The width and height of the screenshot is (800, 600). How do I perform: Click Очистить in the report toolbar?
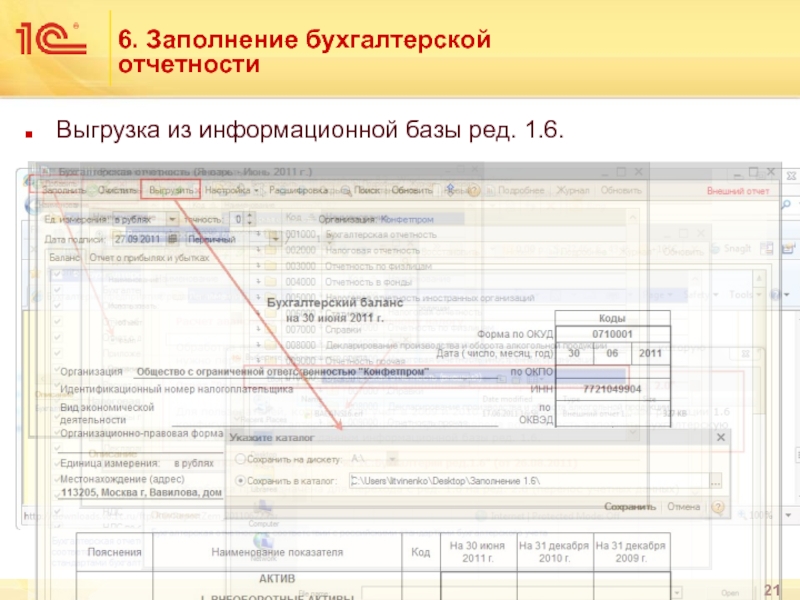pos(117,189)
